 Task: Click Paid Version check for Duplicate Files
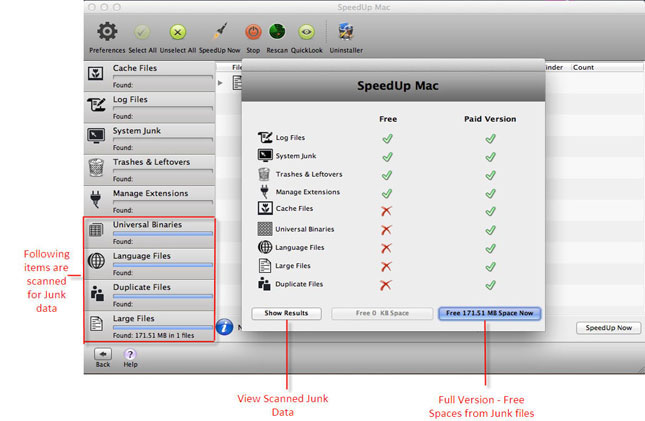(490, 285)
